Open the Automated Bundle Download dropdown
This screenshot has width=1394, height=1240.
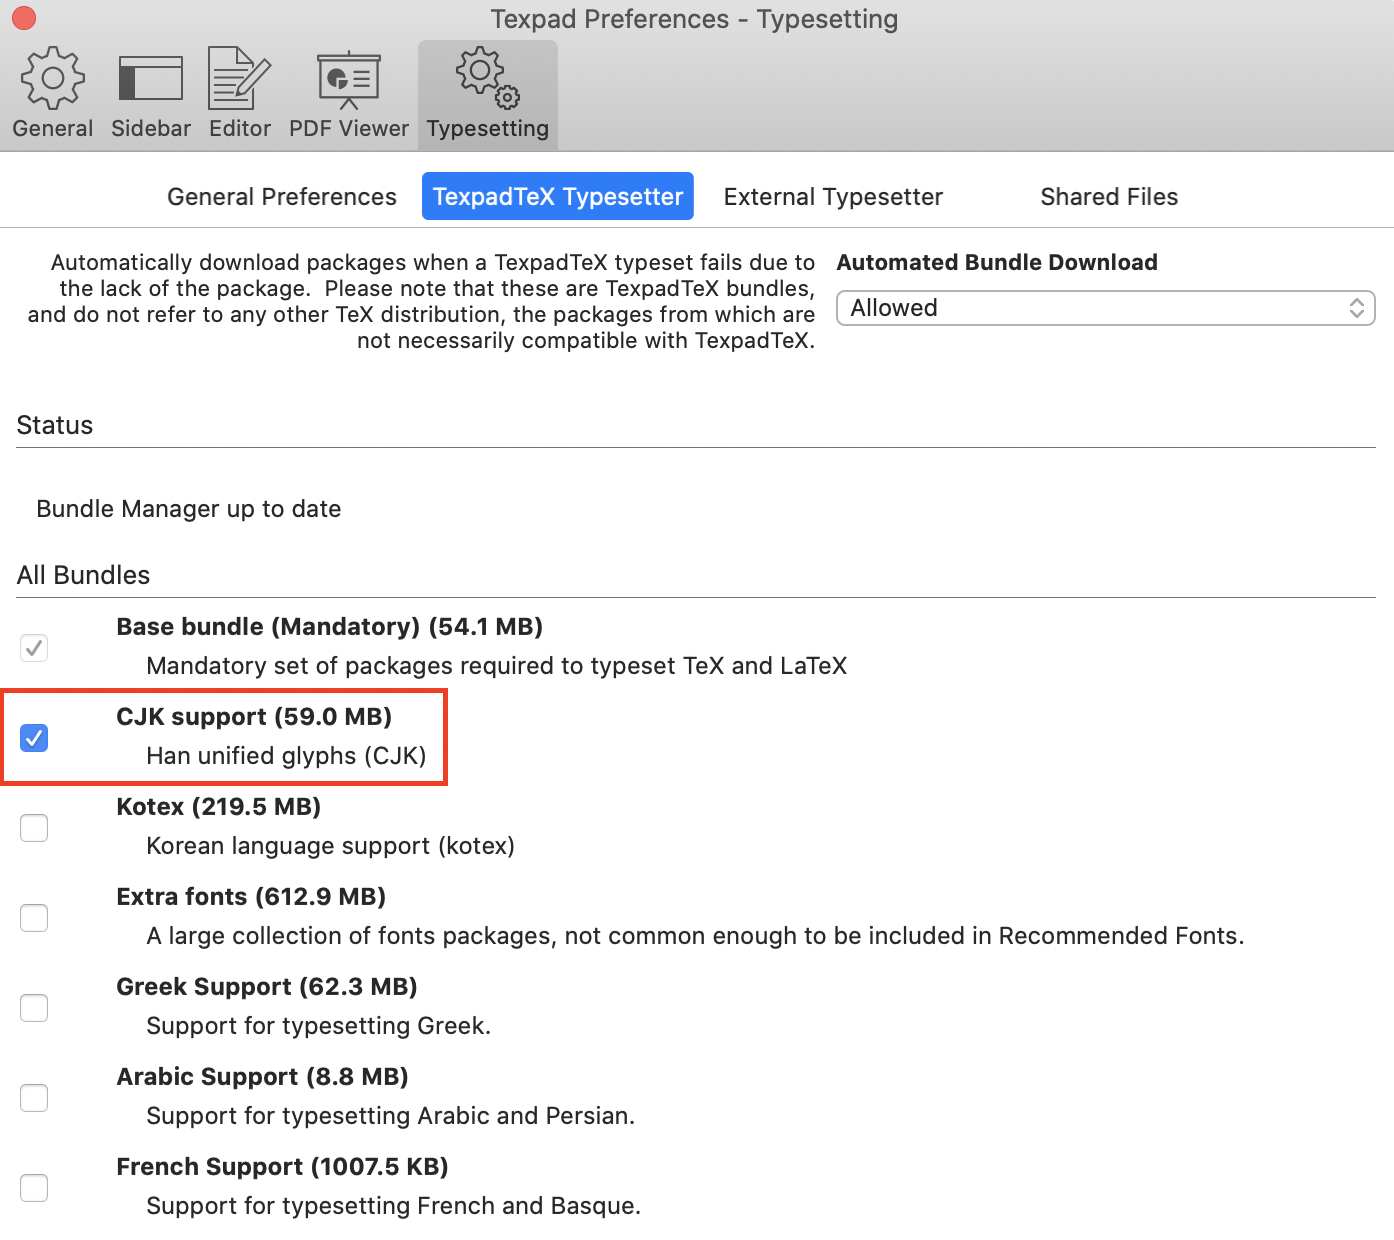[x=1105, y=308]
